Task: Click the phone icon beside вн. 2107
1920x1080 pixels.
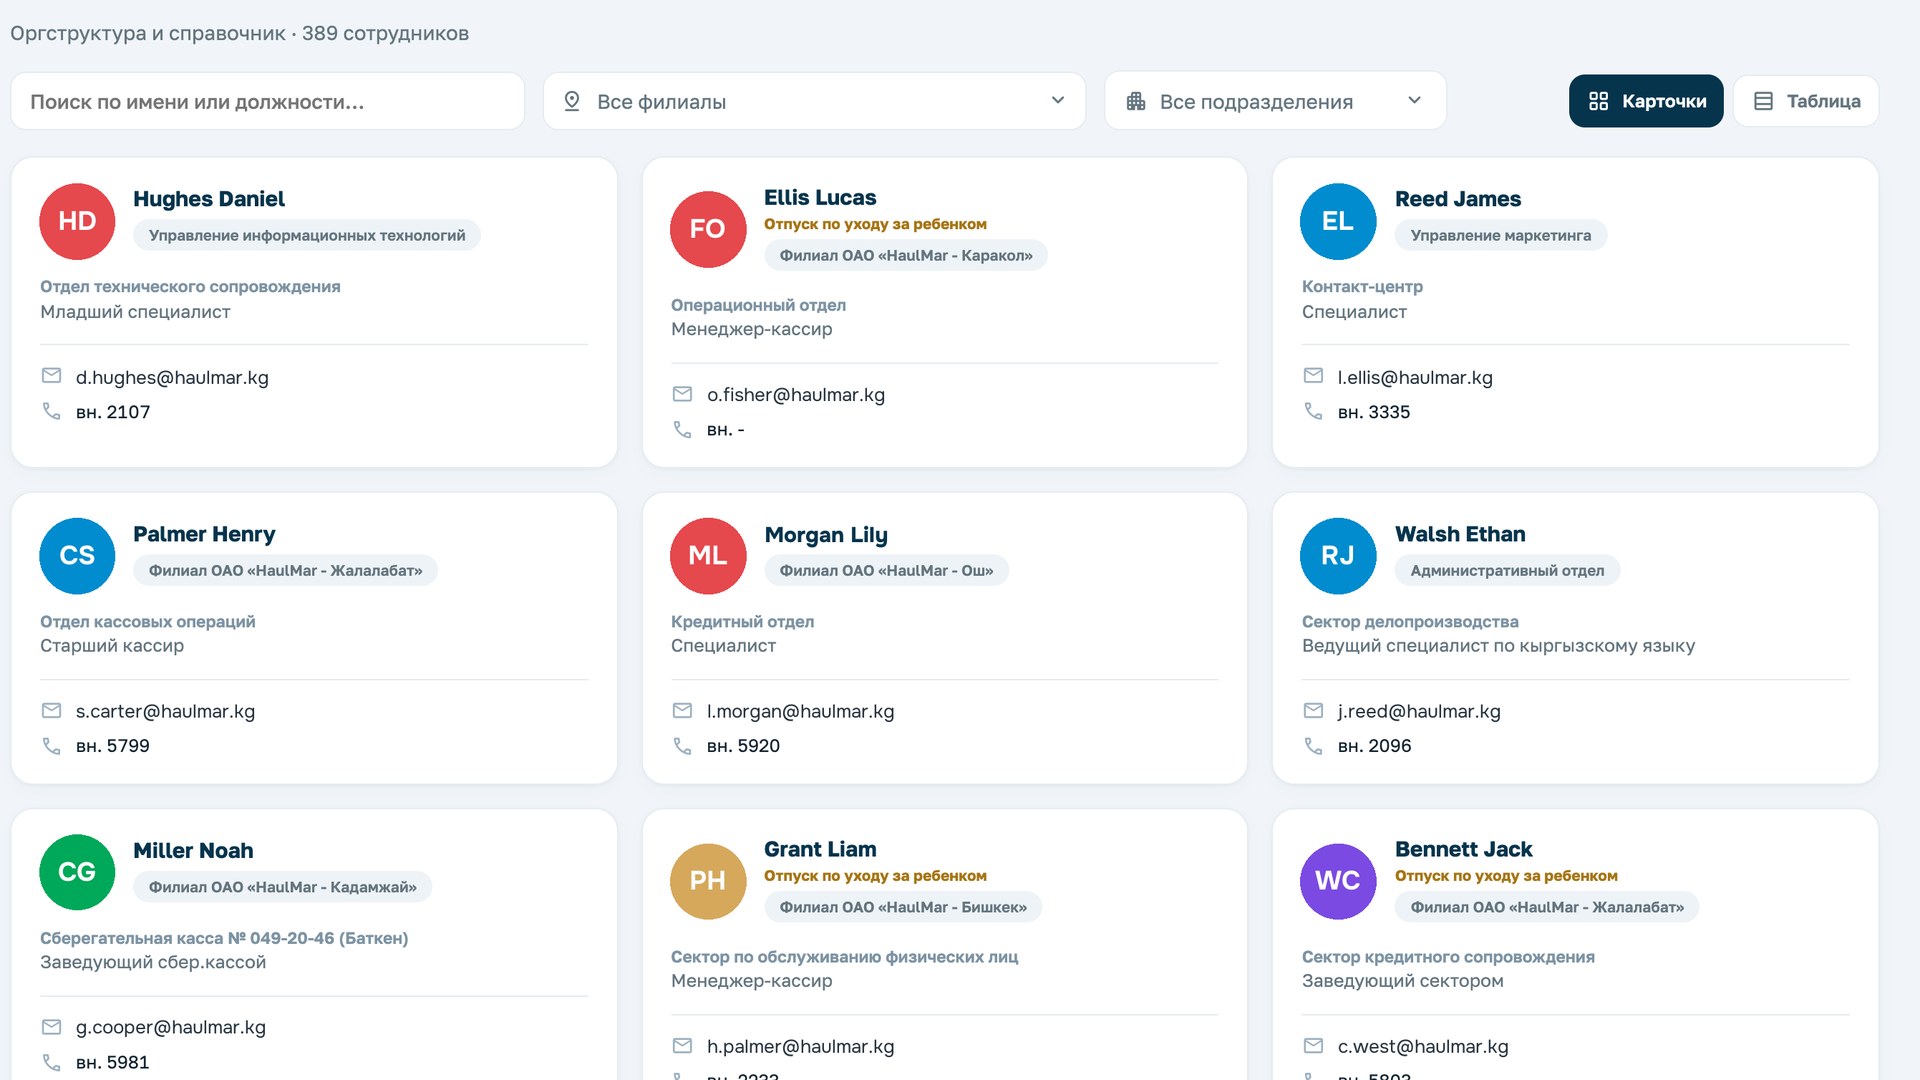Action: point(51,411)
